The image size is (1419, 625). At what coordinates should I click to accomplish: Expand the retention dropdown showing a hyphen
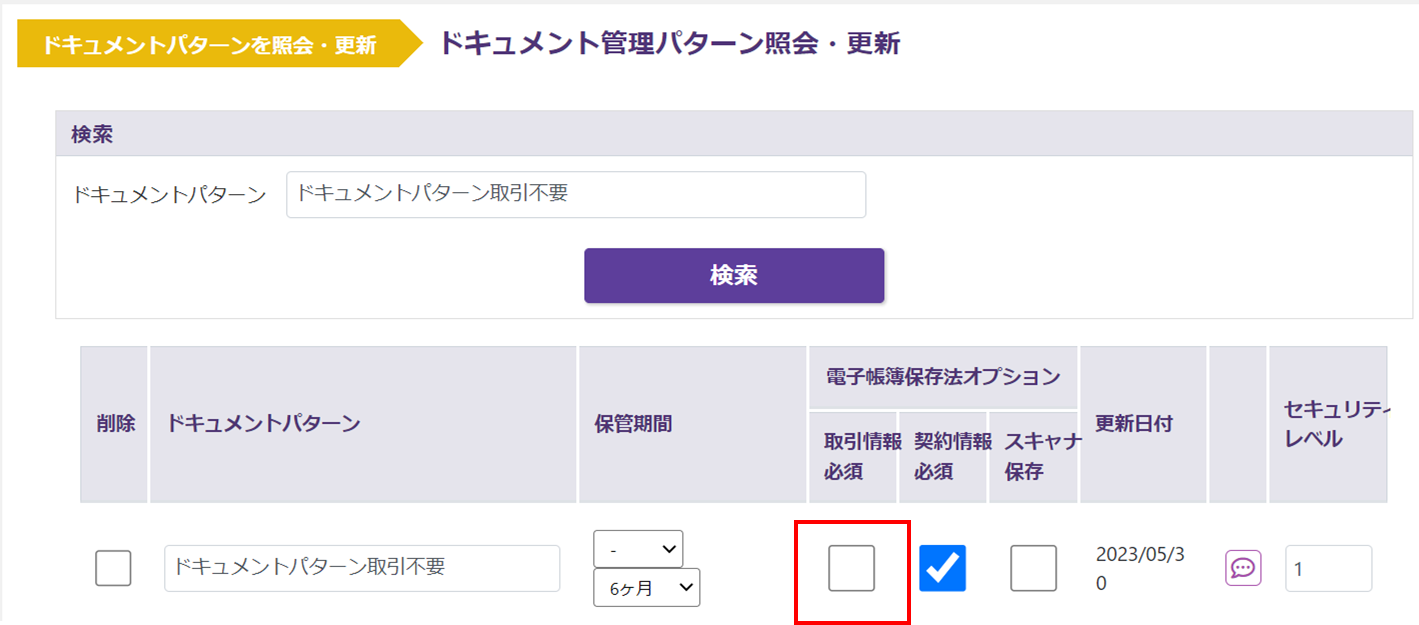tap(638, 549)
